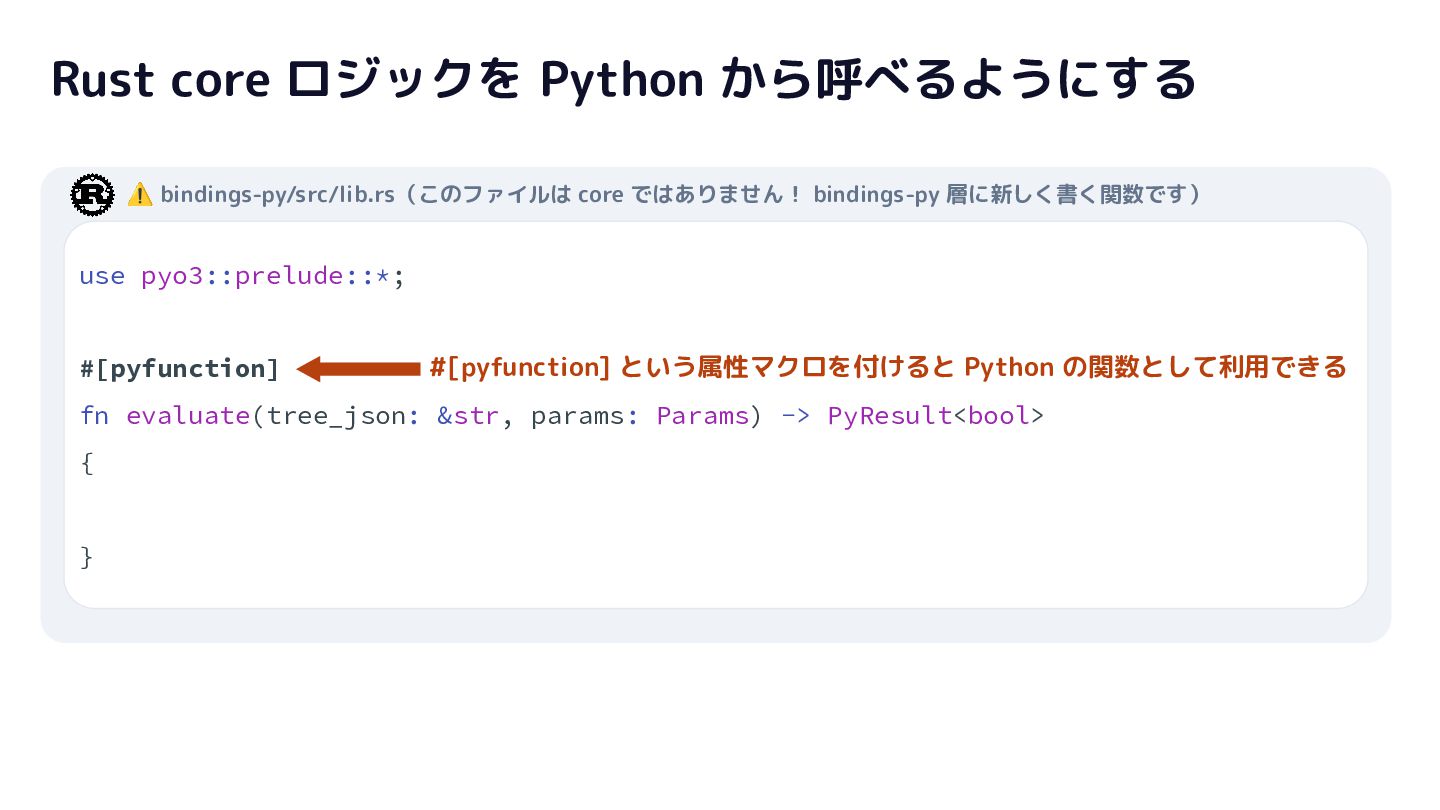Select the 'Params' type name
Image resolution: width=1440 pixels, height=810 pixels.
703,415
